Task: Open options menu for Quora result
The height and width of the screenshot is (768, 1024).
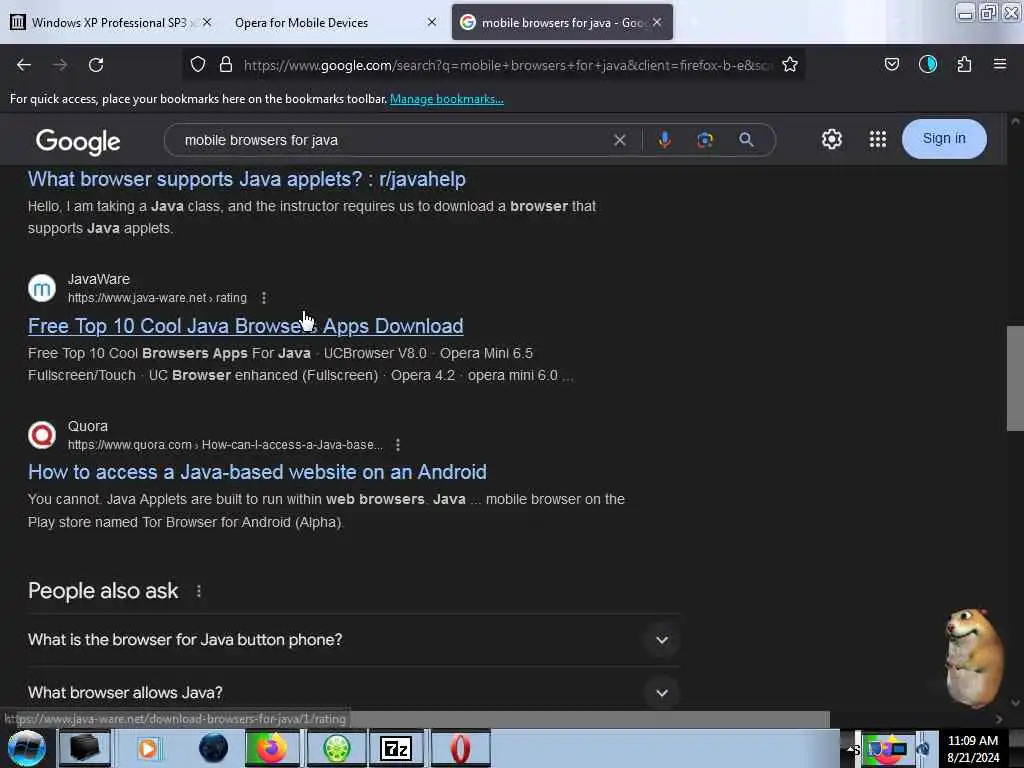Action: (398, 445)
